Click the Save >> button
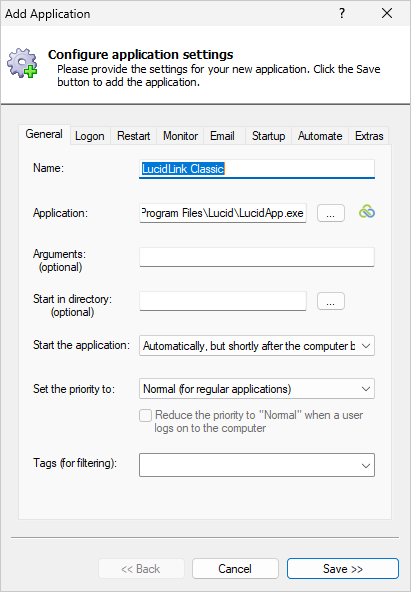411x592 pixels. point(343,569)
